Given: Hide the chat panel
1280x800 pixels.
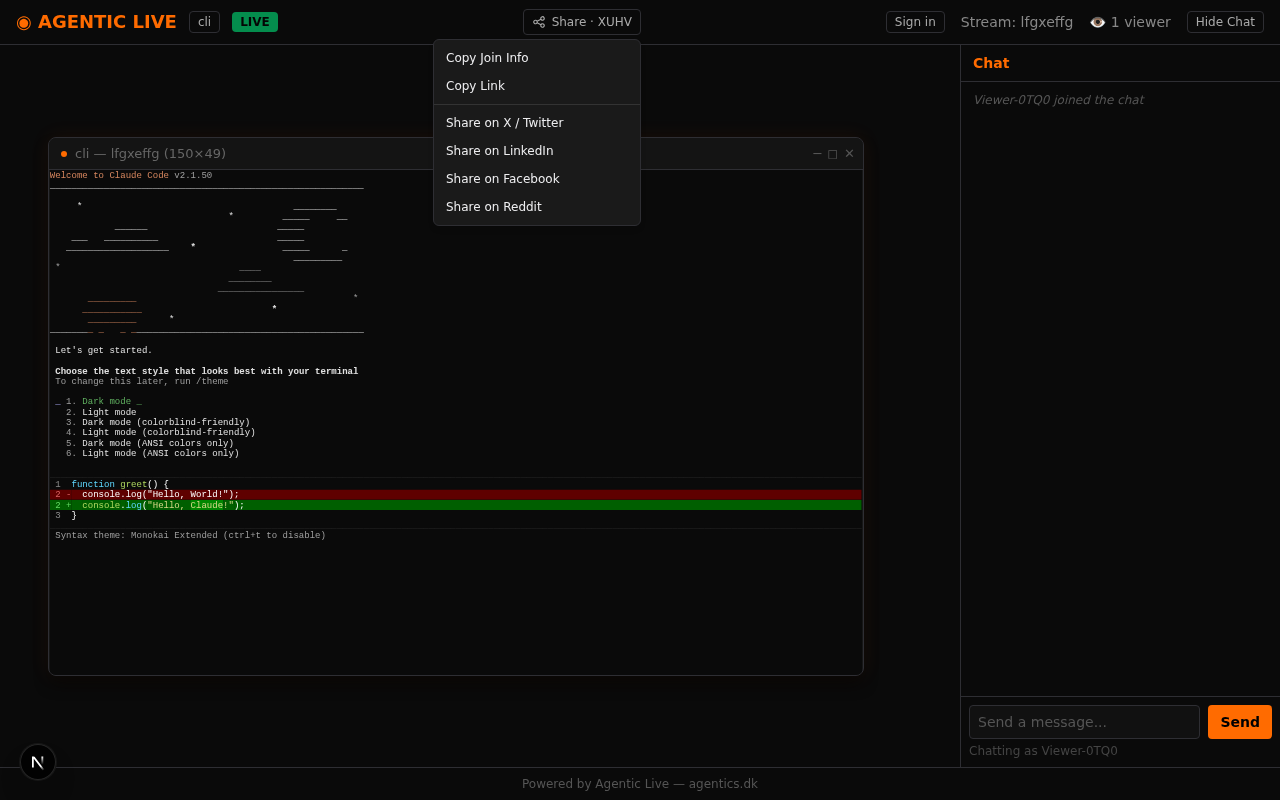Looking at the screenshot, I should tap(1224, 22).
